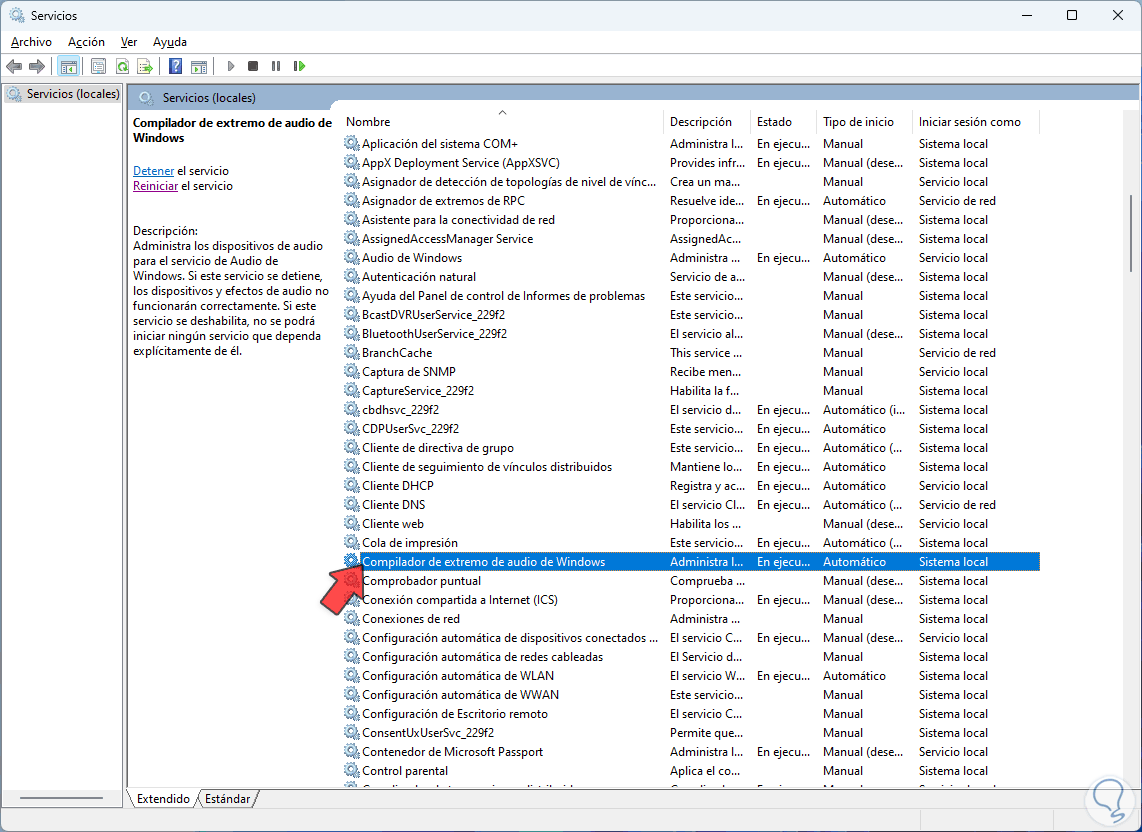Select cbdhsvc_229f2 service
1142x832 pixels.
tap(690, 409)
